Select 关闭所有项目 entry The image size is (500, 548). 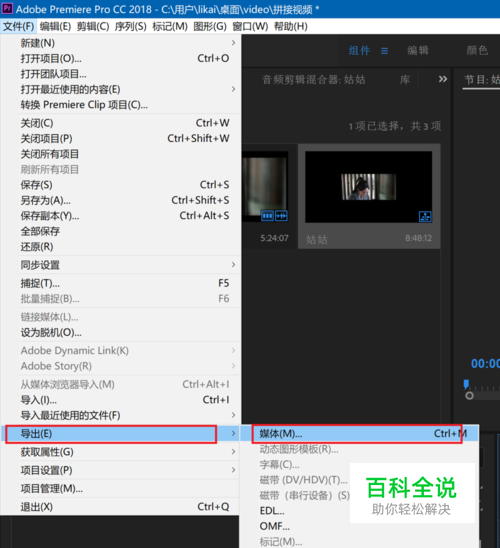[x=121, y=154]
